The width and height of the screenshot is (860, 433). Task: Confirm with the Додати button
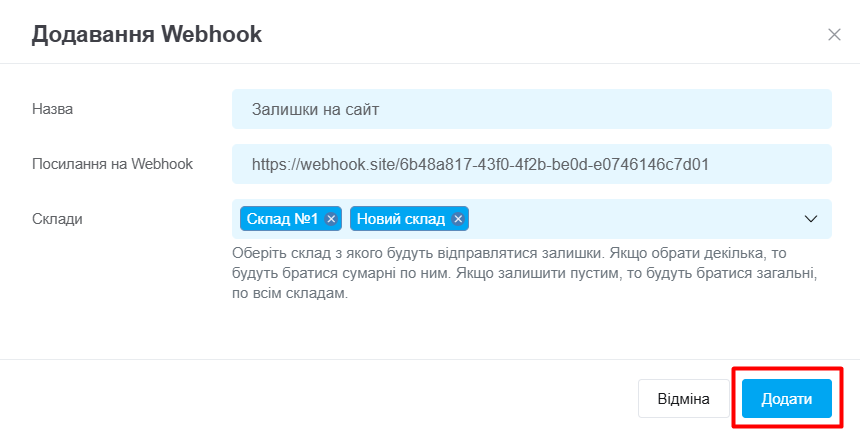(x=787, y=398)
